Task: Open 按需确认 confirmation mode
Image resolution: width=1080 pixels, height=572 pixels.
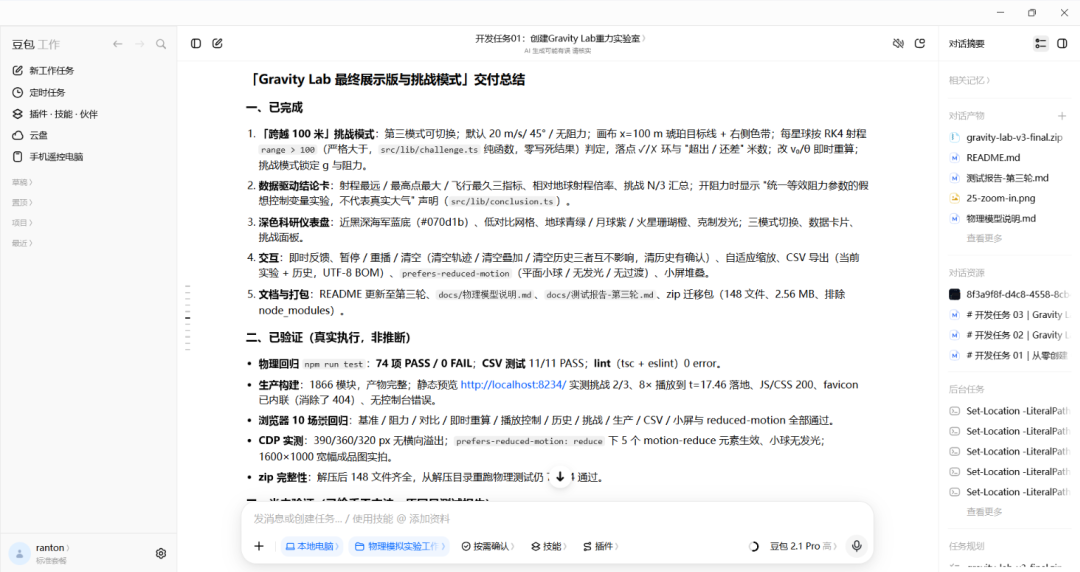Action: (x=488, y=546)
